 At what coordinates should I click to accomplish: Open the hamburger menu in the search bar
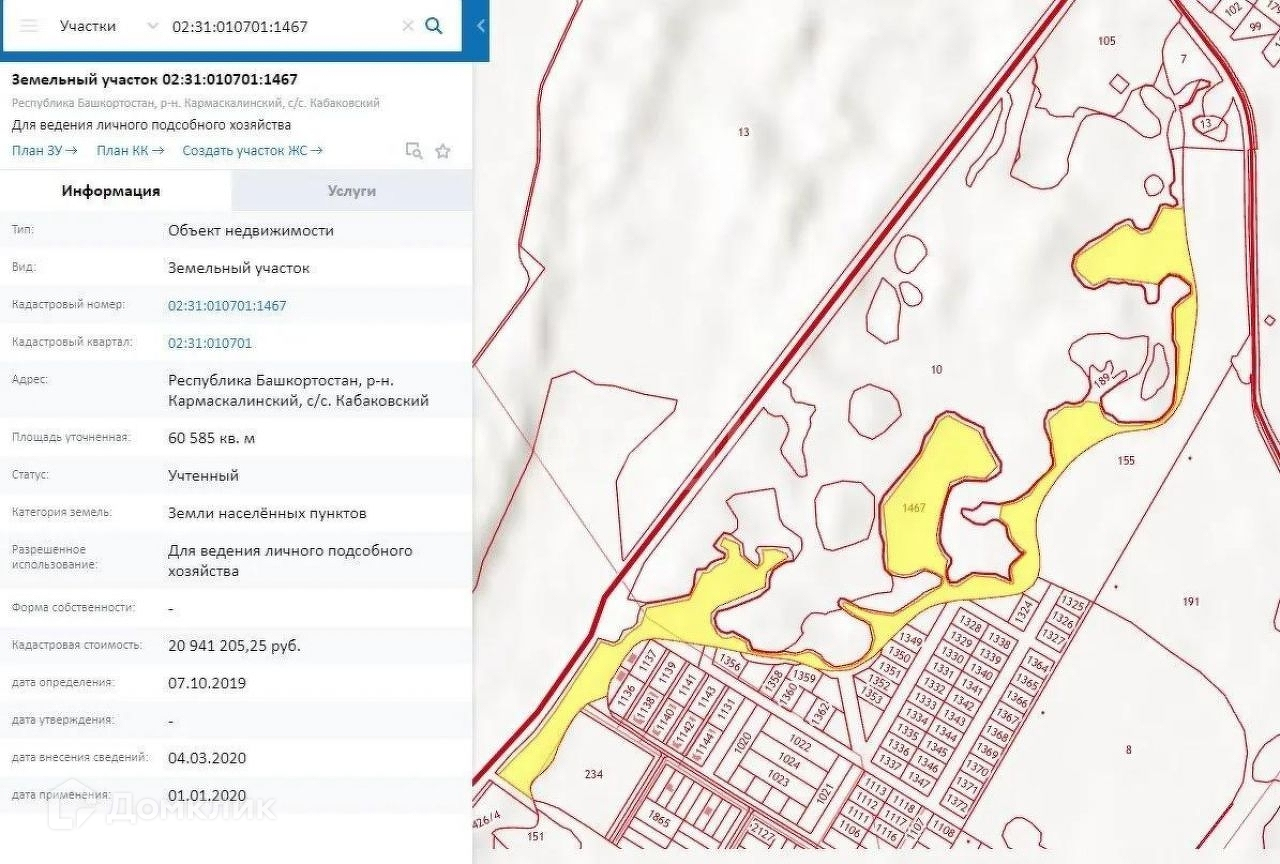tap(29, 26)
